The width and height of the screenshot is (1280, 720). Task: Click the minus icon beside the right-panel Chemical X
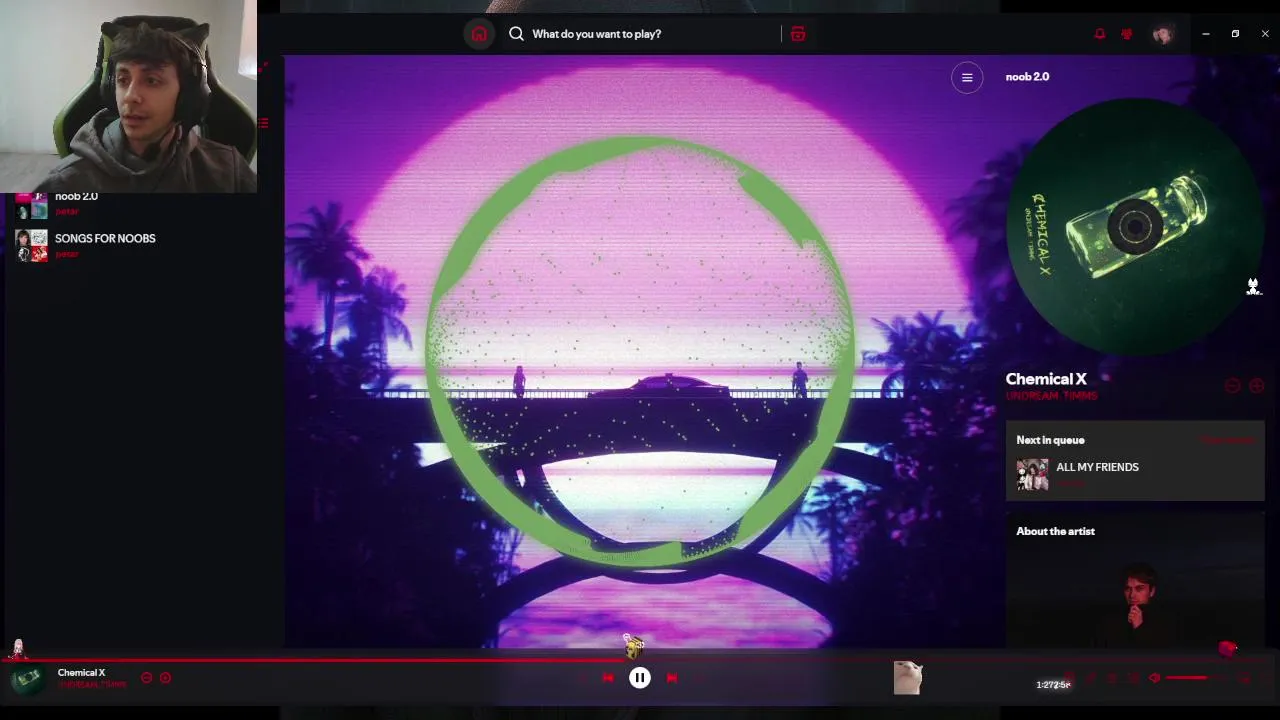[1233, 386]
